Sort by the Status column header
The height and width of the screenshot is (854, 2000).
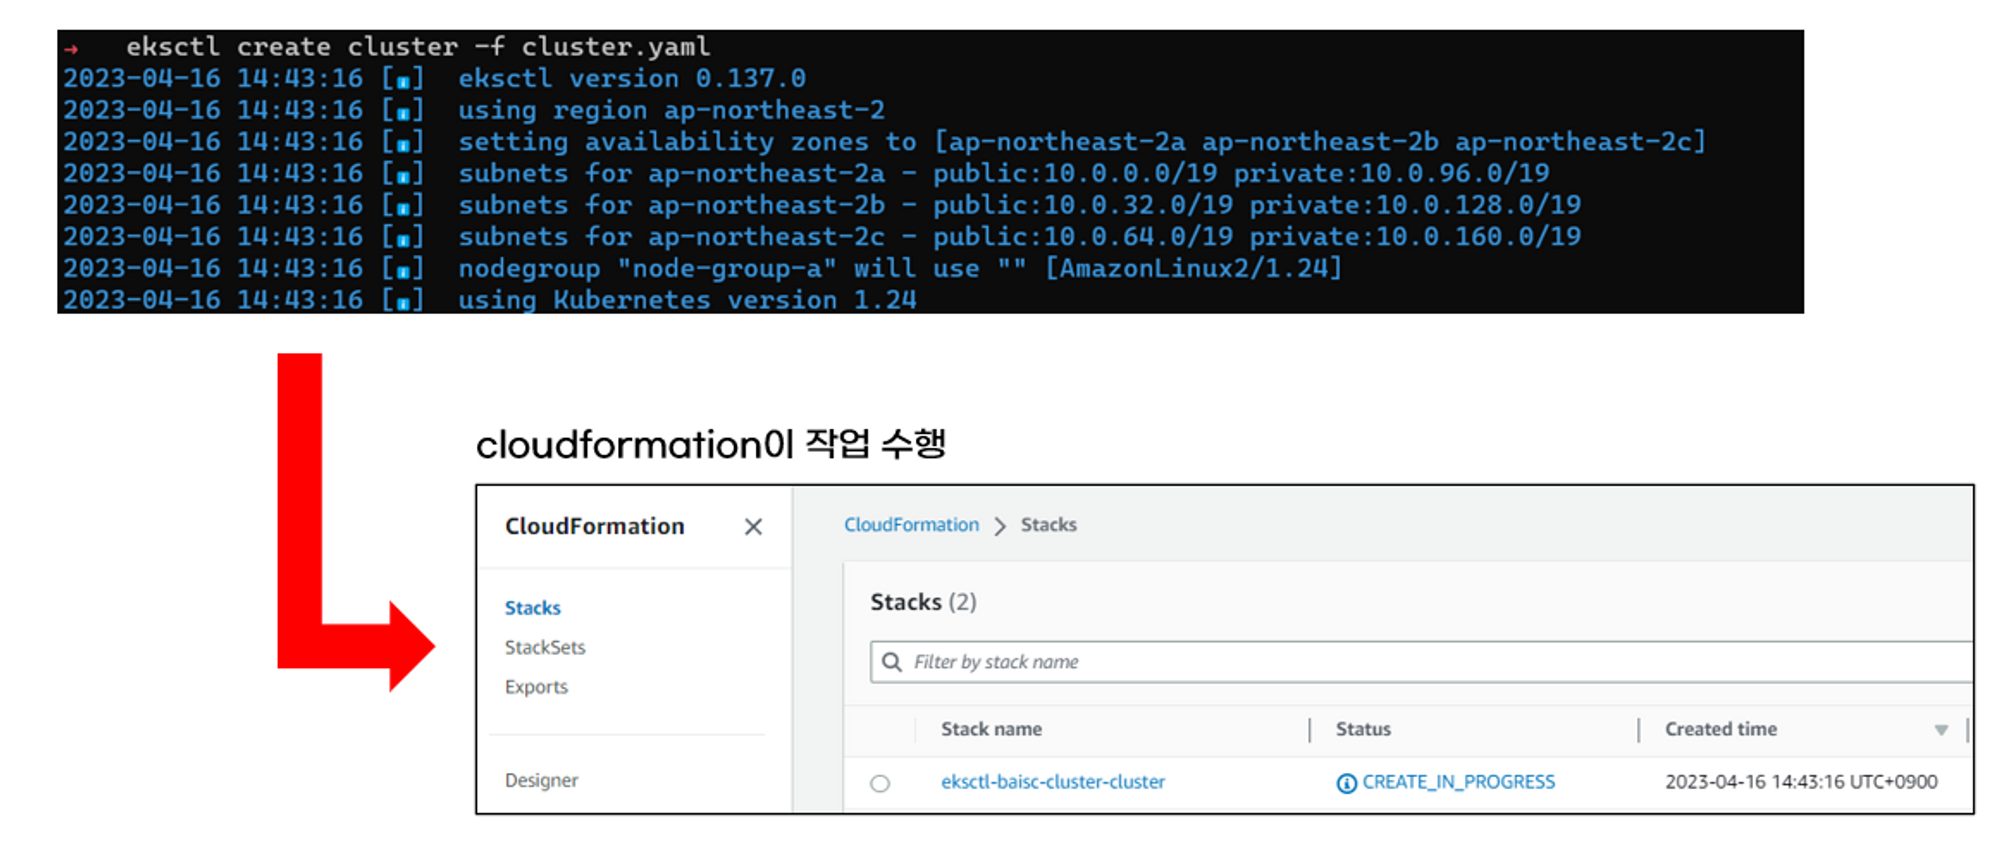click(1363, 729)
